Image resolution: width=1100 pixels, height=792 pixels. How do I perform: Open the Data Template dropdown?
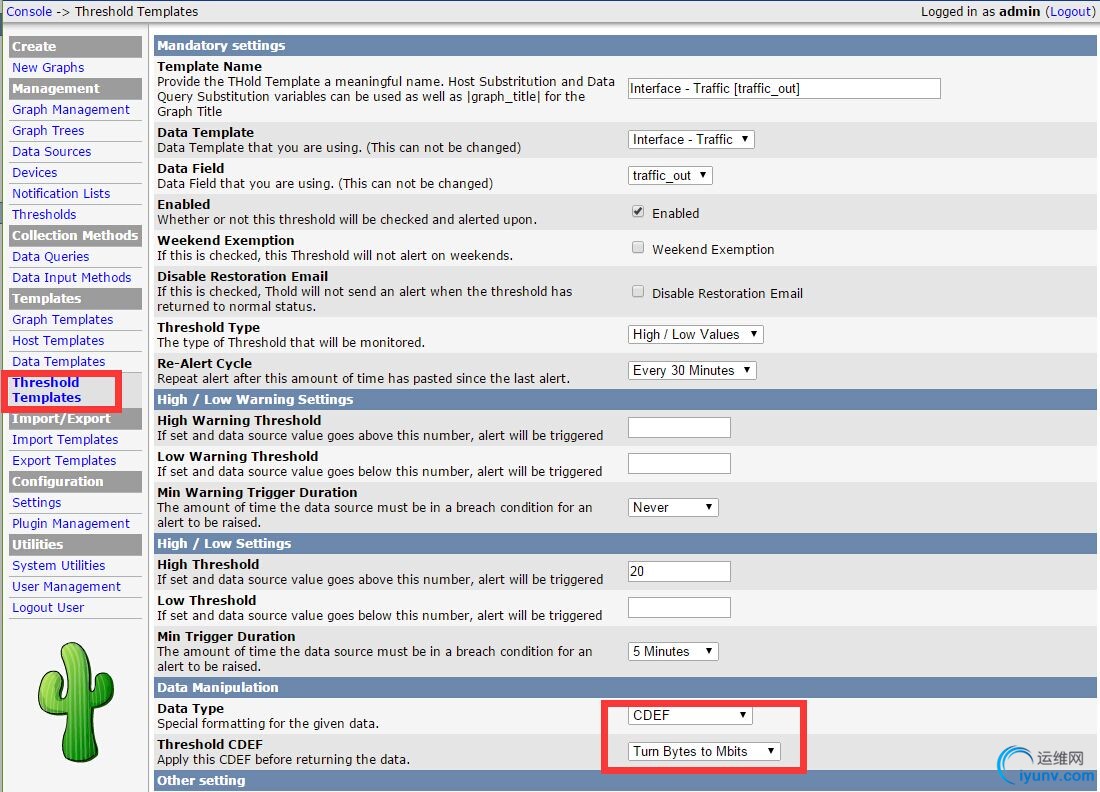click(x=691, y=139)
